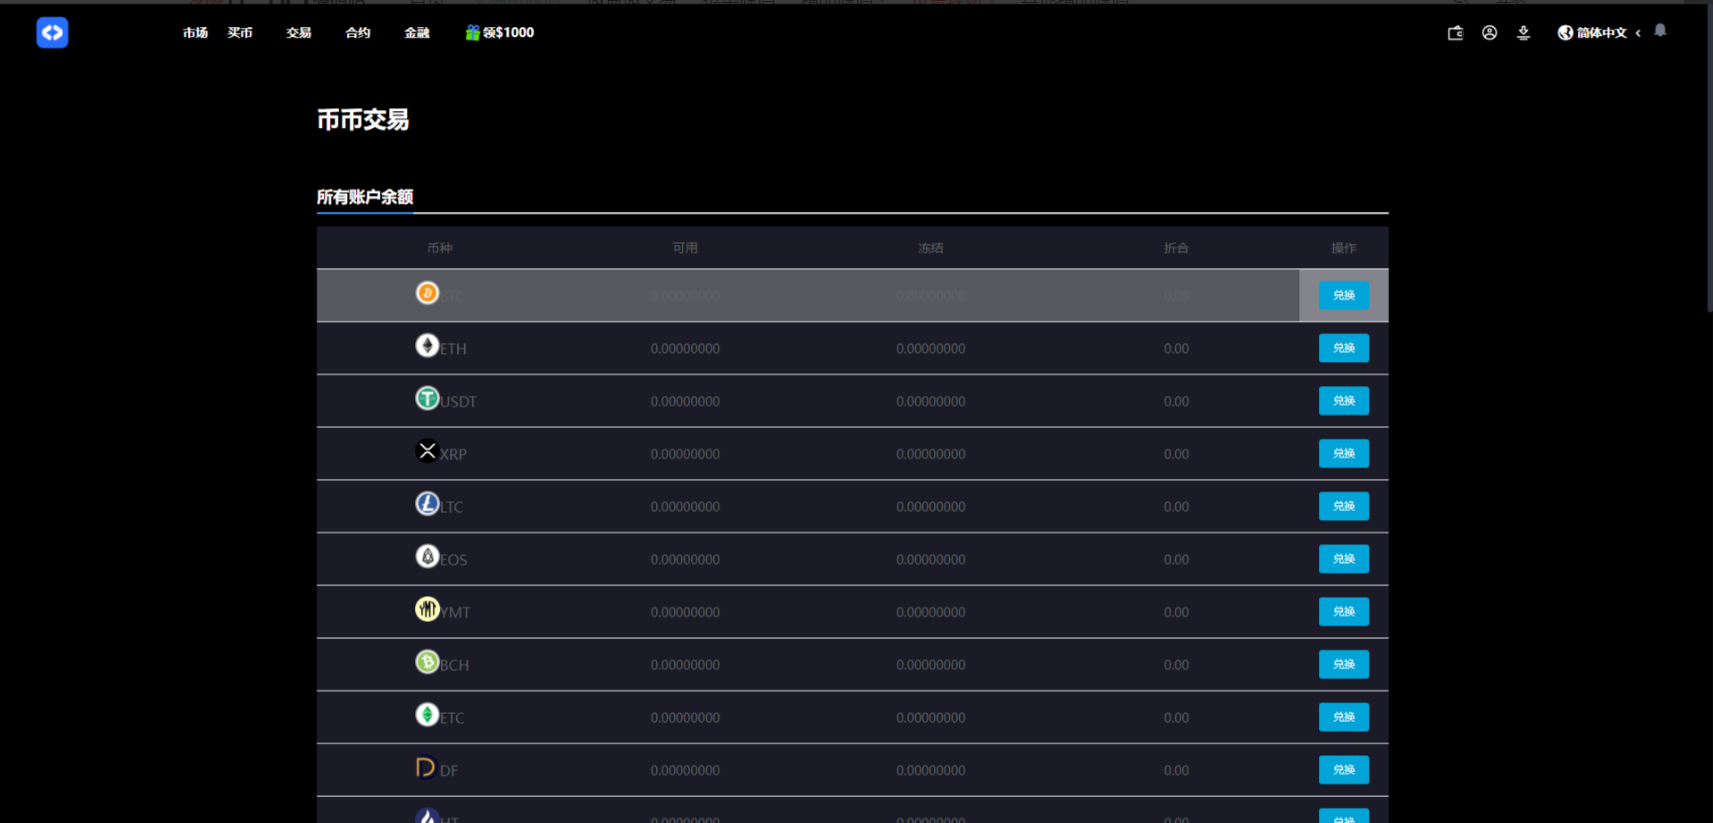This screenshot has height=823, width=1713.
Task: Click the LTC coin icon
Action: click(427, 504)
